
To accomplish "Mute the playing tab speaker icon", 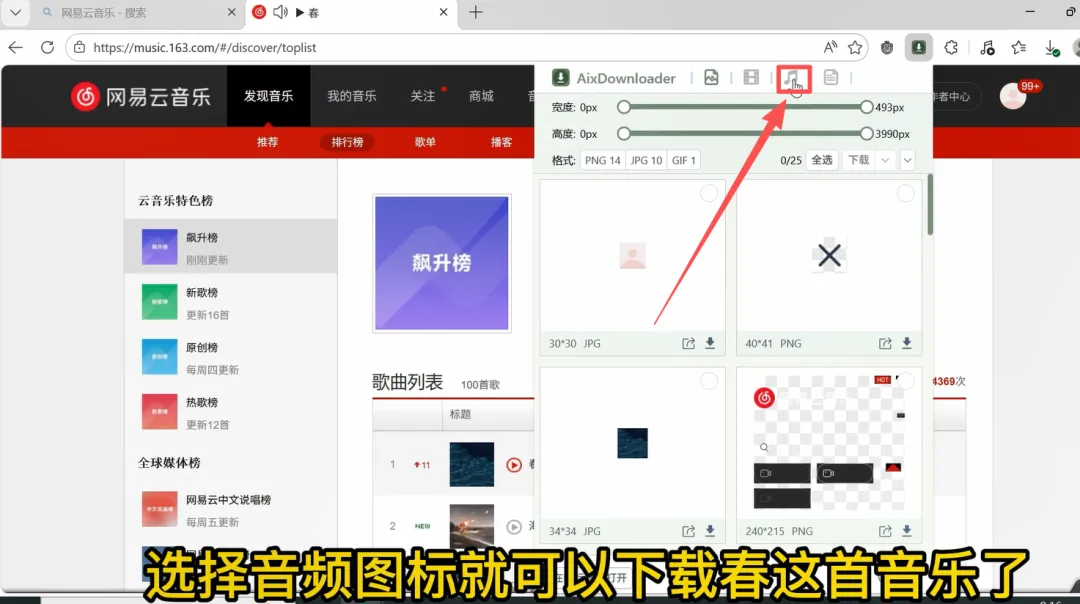I will 280,12.
